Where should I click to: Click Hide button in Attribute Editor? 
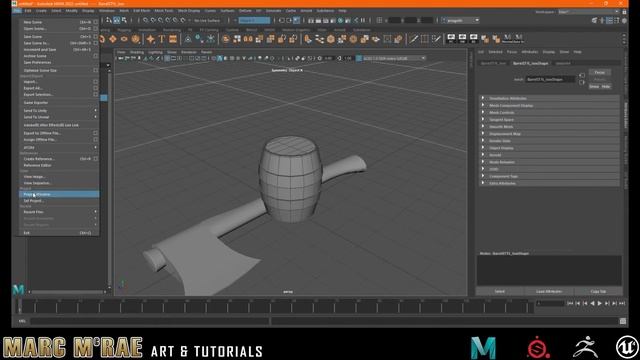coord(606,87)
